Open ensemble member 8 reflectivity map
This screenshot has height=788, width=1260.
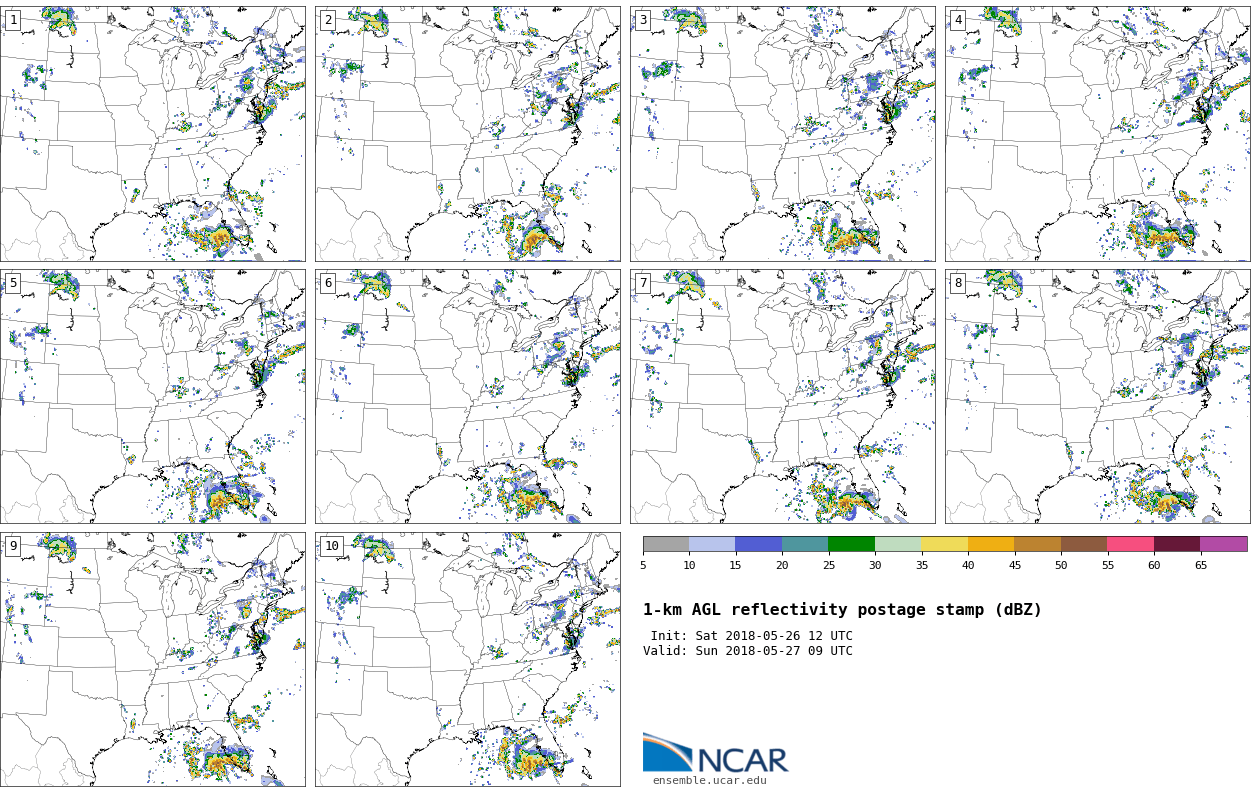coord(1098,397)
